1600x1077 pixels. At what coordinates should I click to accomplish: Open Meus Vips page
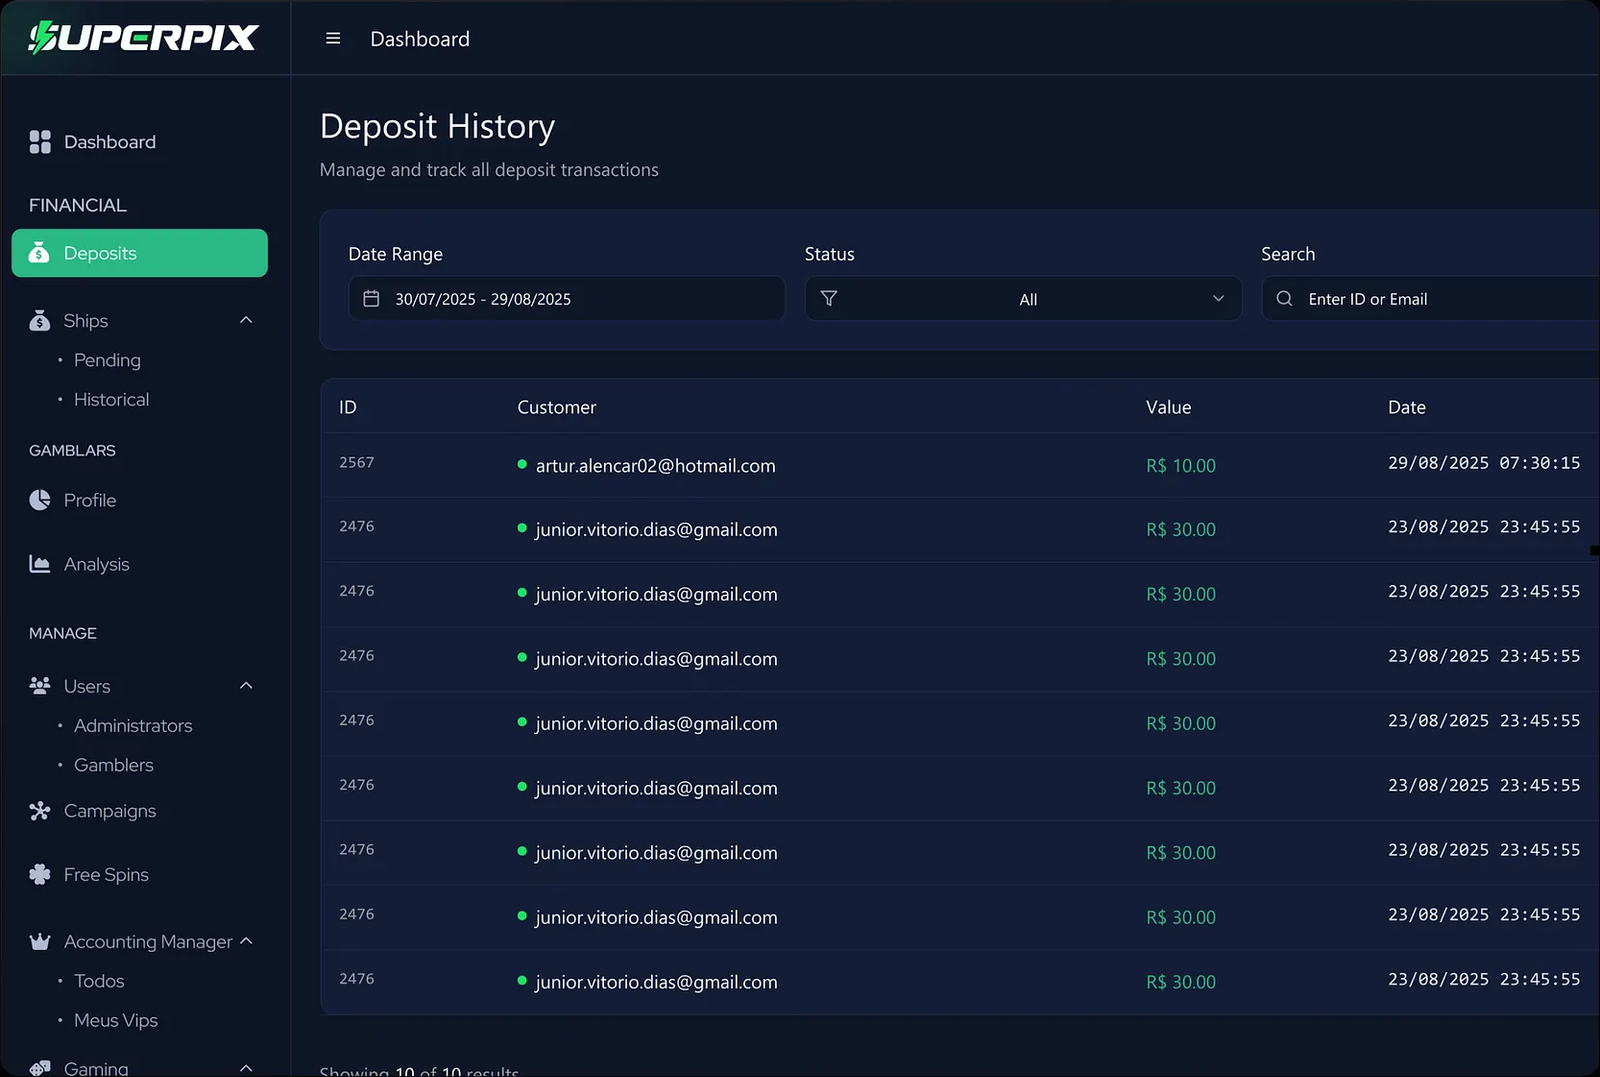[116, 1020]
